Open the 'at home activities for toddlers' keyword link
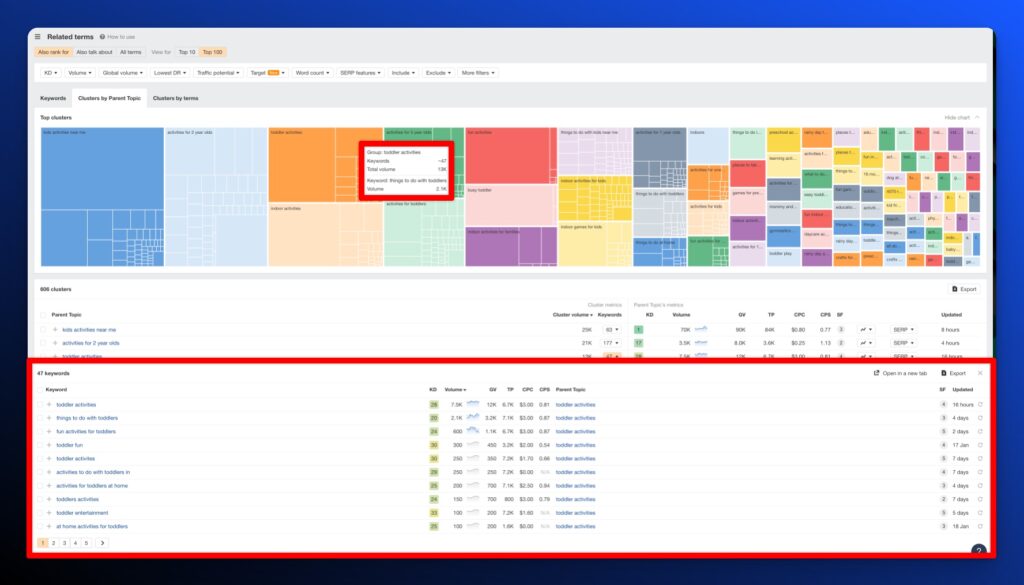Viewport: 1024px width, 585px height. coord(92,526)
